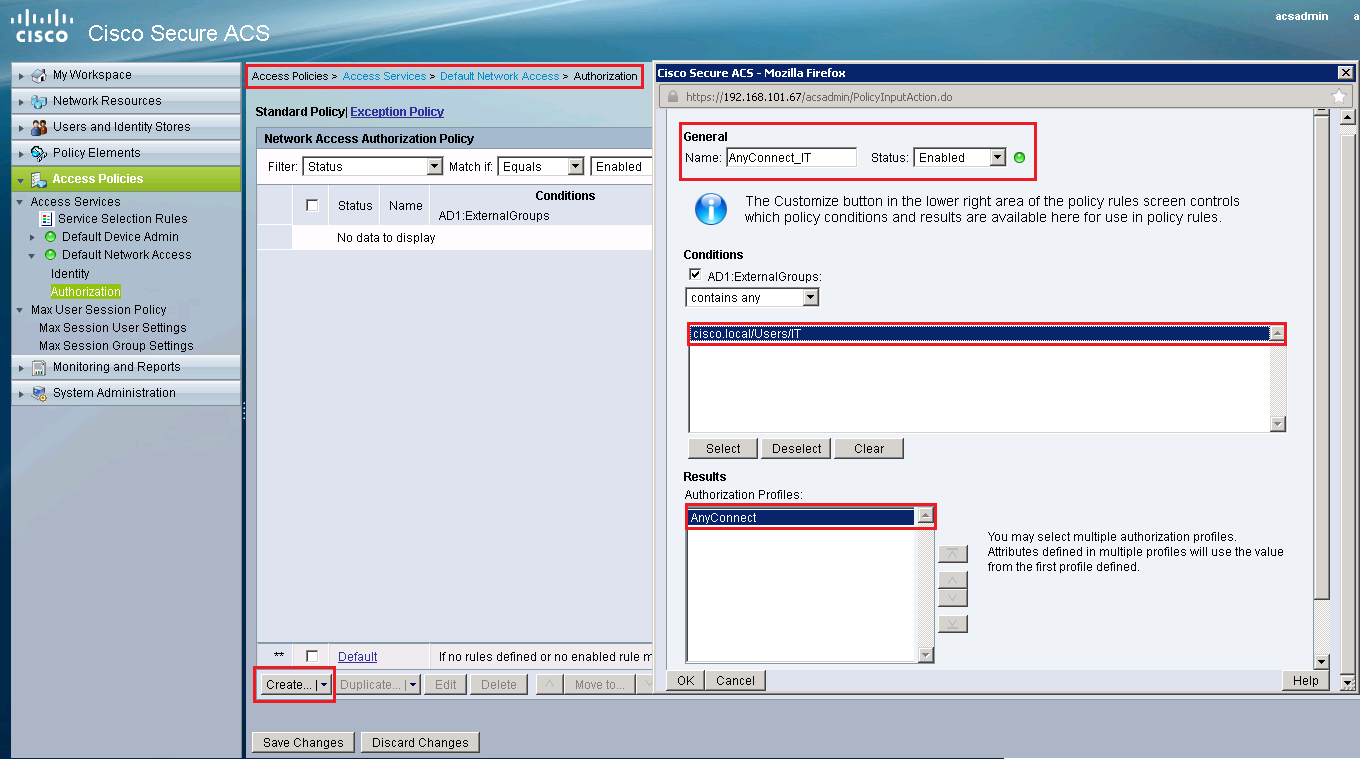Click Cancel in the rule dialog
1360x759 pixels.
[x=735, y=680]
